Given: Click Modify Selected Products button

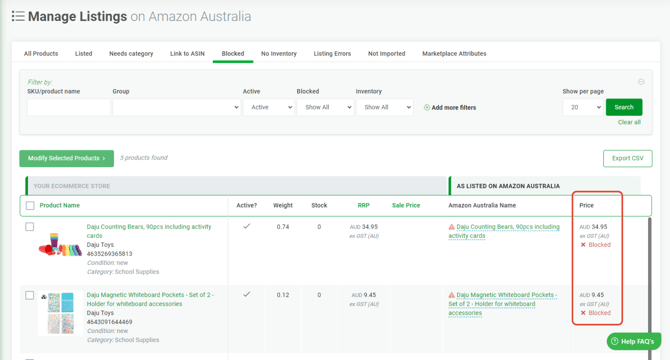Looking at the screenshot, I should [x=67, y=158].
